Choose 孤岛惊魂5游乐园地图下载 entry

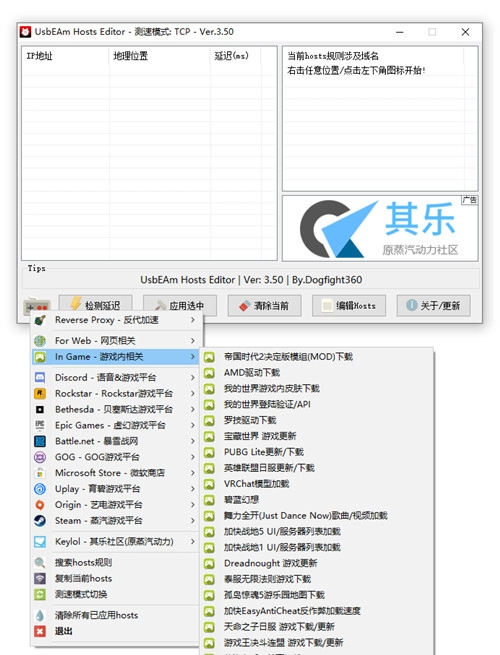[x=317, y=595]
